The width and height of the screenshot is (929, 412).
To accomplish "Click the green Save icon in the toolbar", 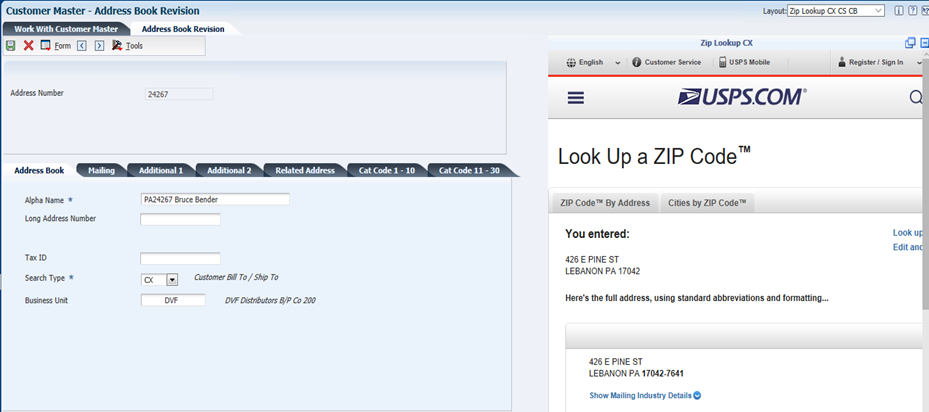I will [11, 46].
